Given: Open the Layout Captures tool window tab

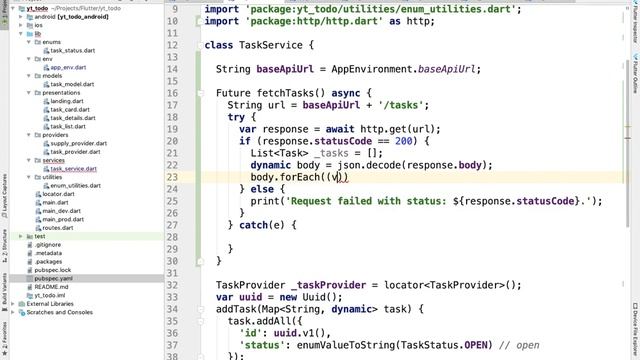Looking at the screenshot, I should [4, 195].
